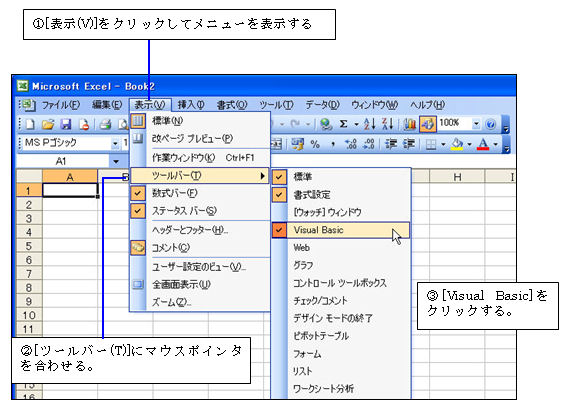Open the Chart Wizard icon
The width and height of the screenshot is (568, 417).
coord(409,124)
